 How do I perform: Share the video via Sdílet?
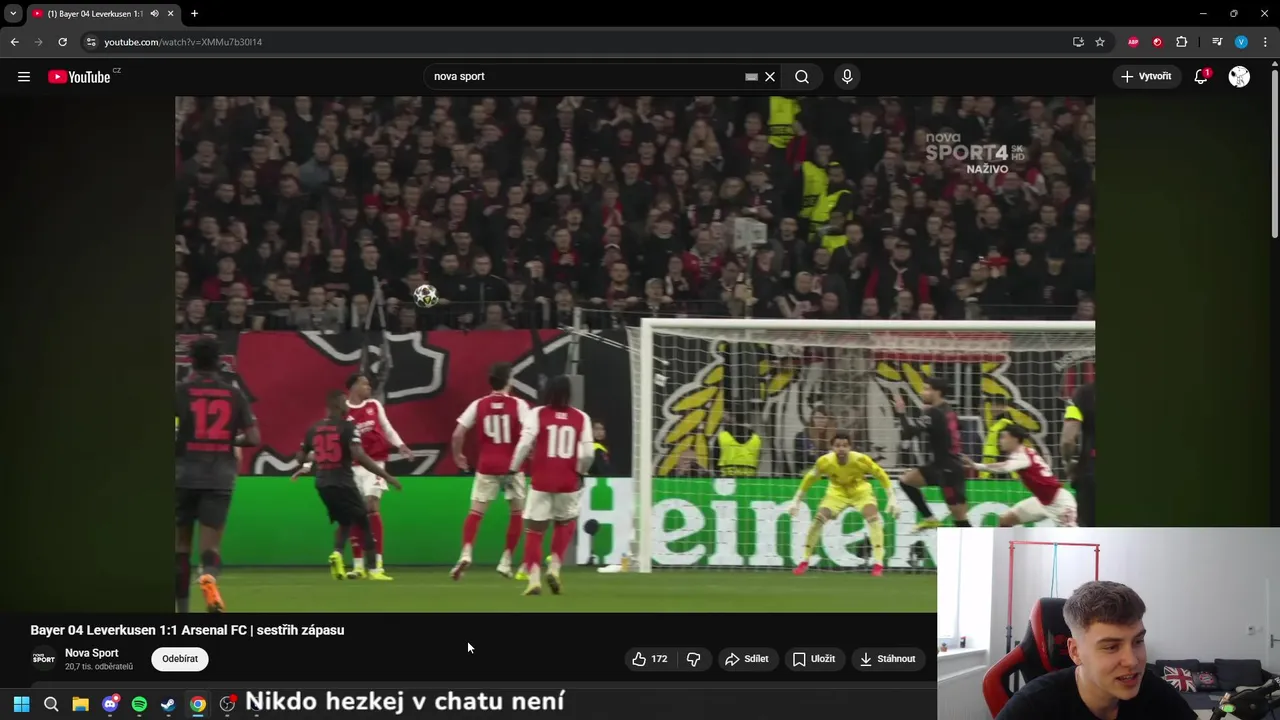click(x=747, y=659)
